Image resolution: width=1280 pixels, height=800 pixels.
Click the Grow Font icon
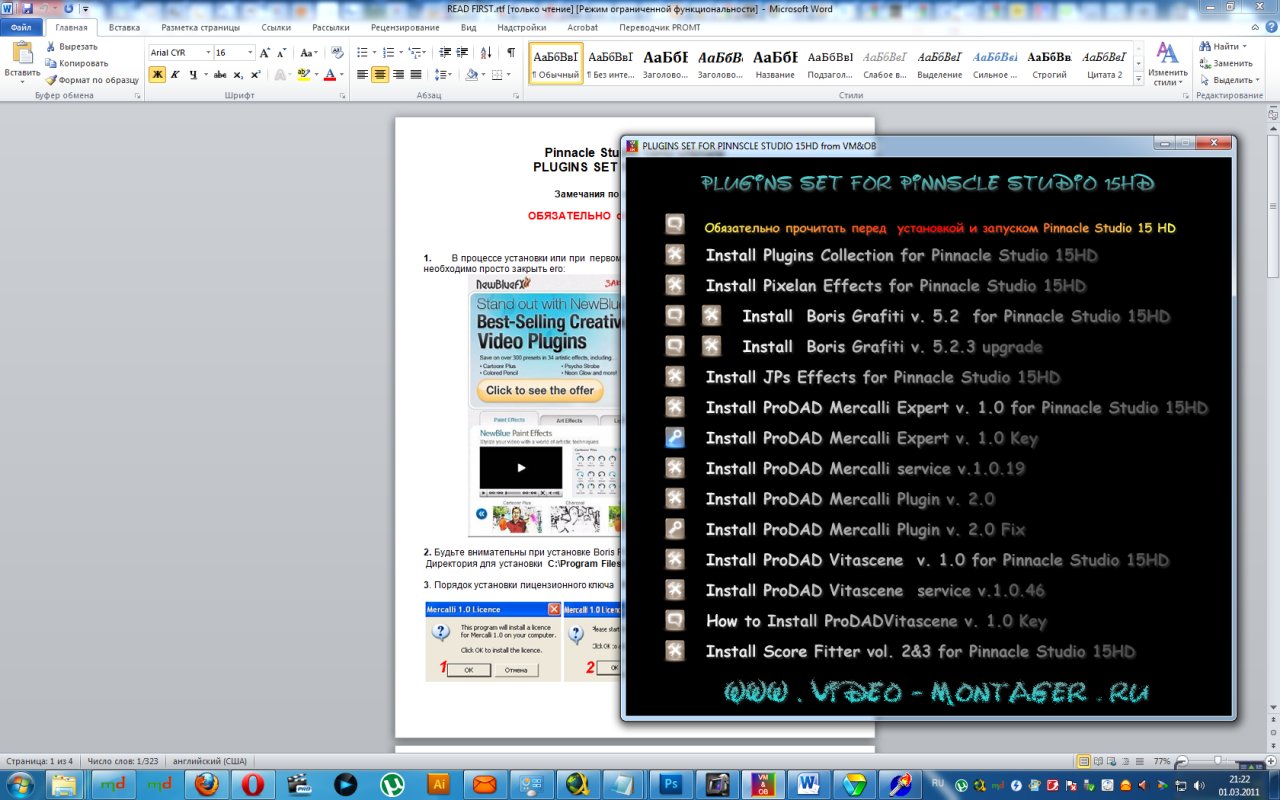coord(266,52)
